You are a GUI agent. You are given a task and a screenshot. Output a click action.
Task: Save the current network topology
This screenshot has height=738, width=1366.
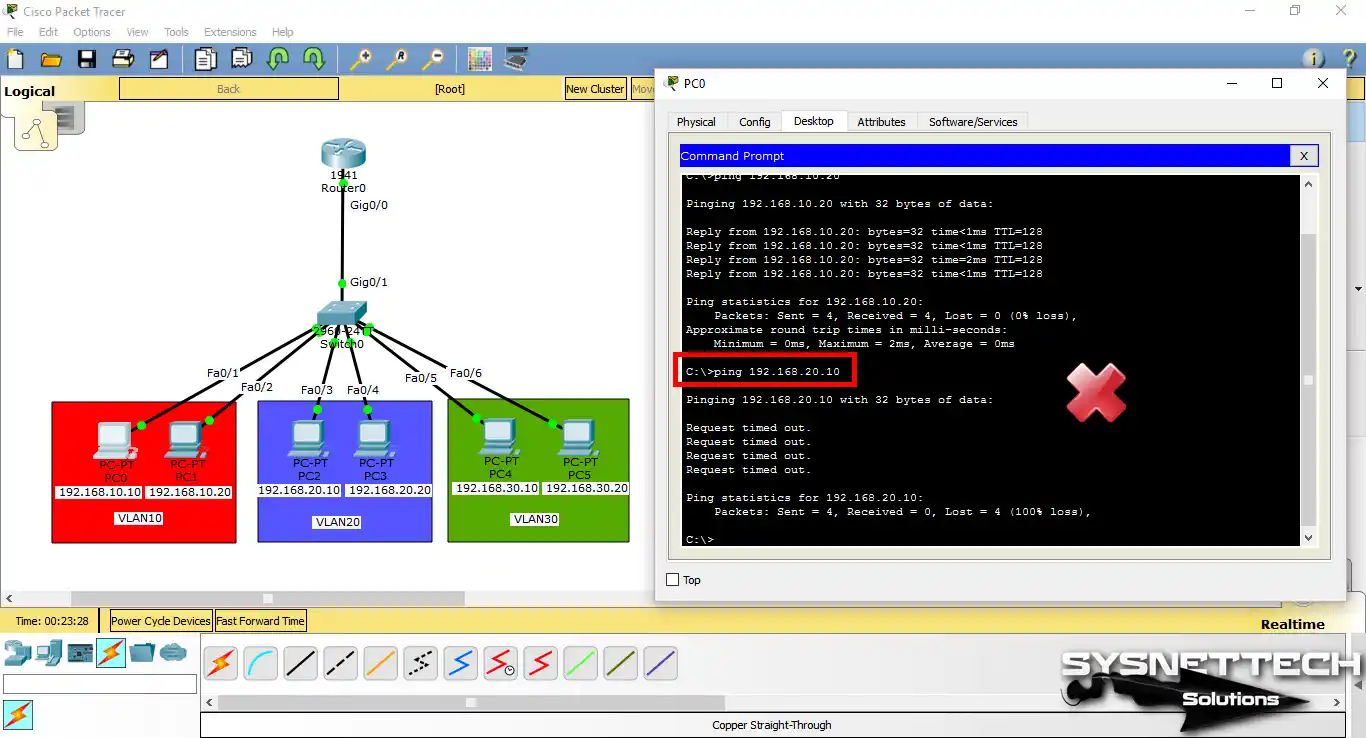click(x=87, y=58)
